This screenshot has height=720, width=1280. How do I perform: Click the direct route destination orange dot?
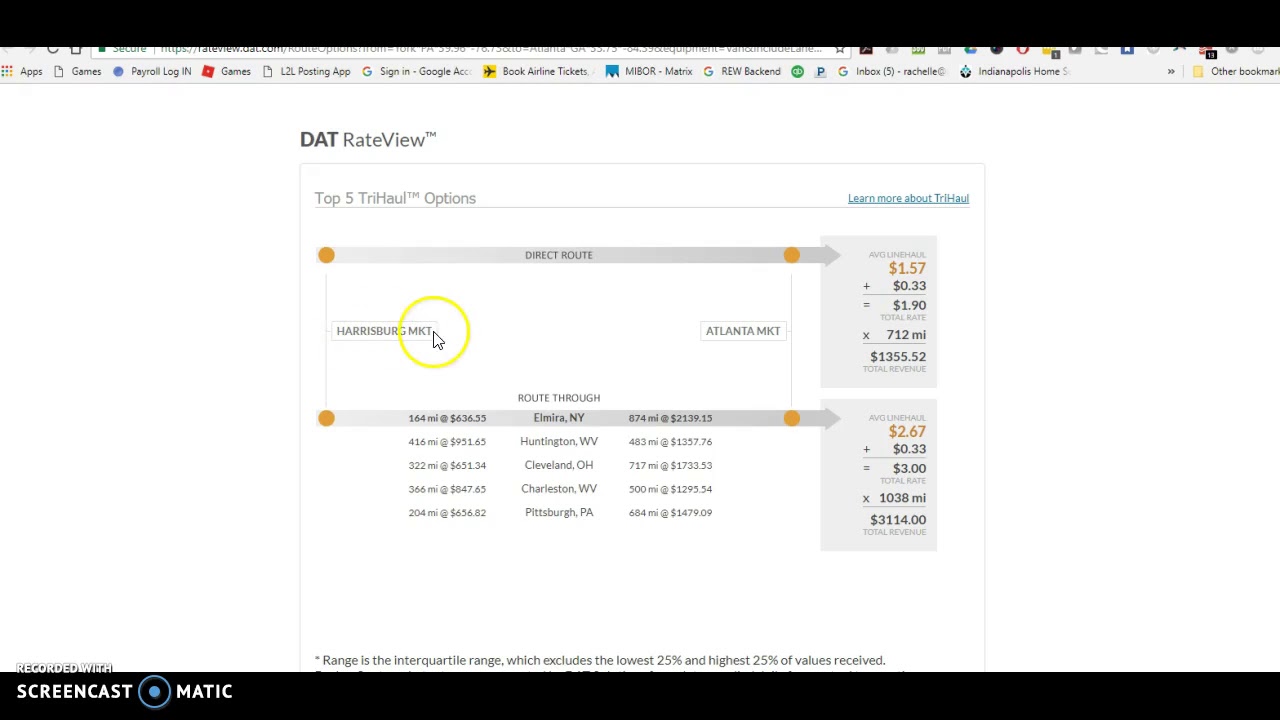(x=791, y=255)
